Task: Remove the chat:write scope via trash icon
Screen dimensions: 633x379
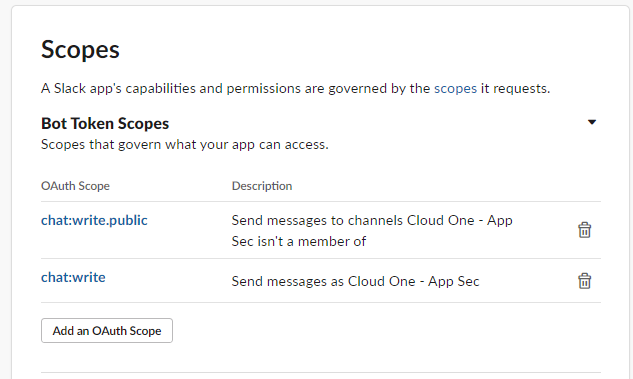Action: click(585, 281)
